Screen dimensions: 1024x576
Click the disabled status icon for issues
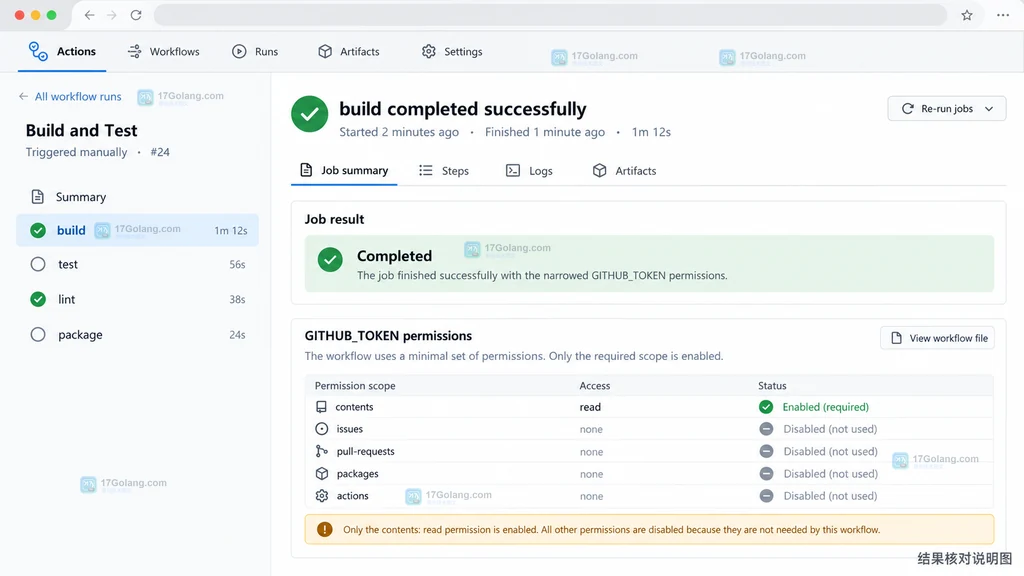tap(766, 429)
